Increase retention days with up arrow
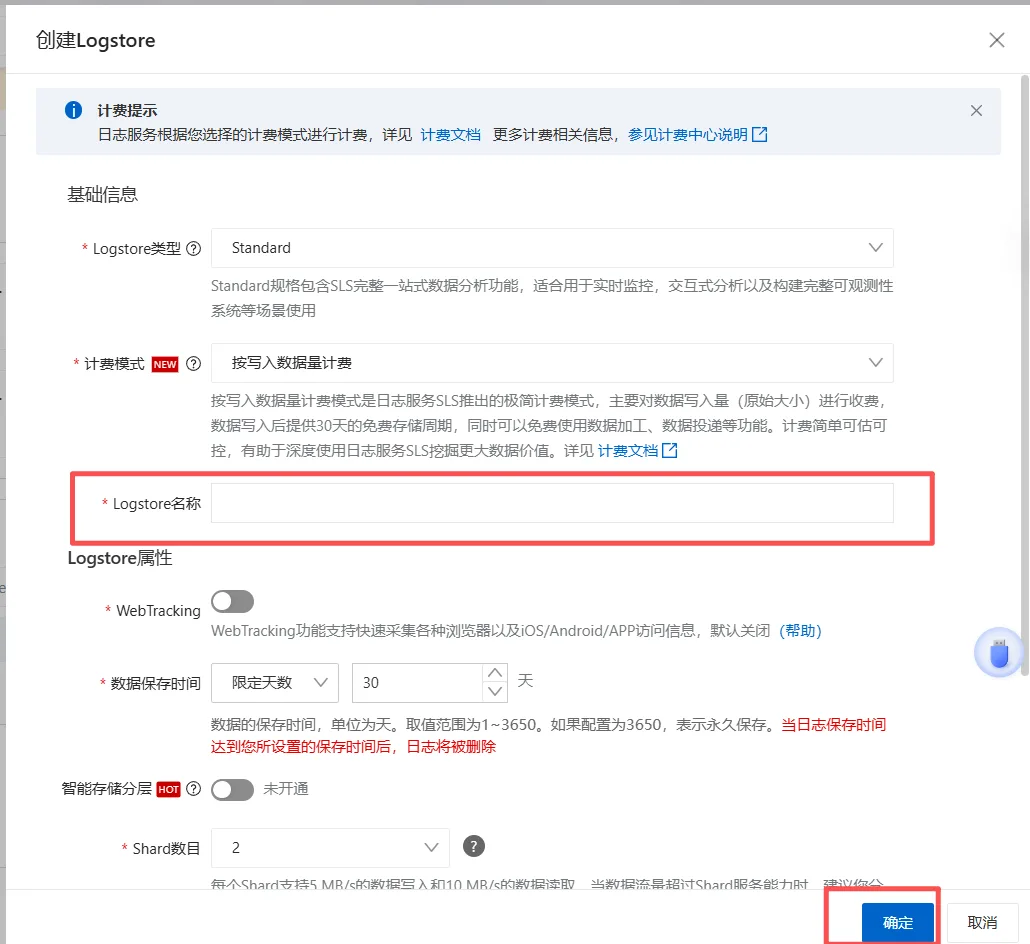1030x944 pixels. (495, 673)
